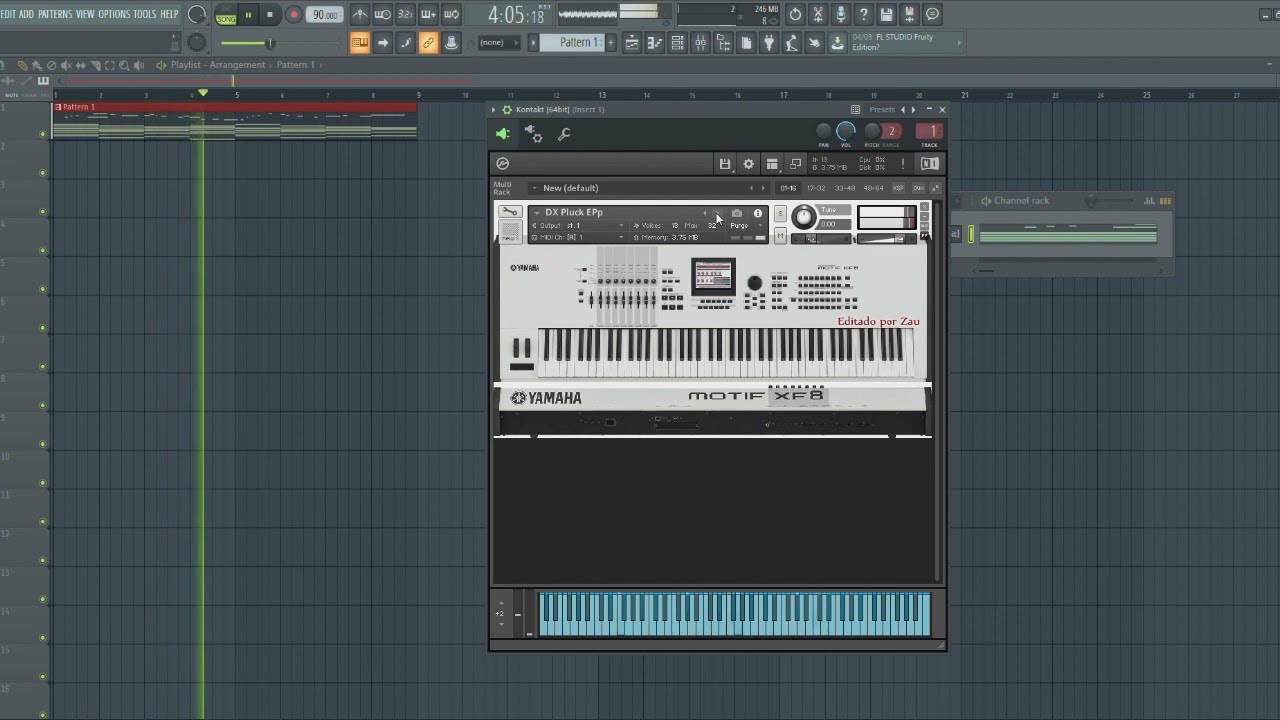Open the TOOLS menu
This screenshot has width=1280, height=720.
(145, 14)
